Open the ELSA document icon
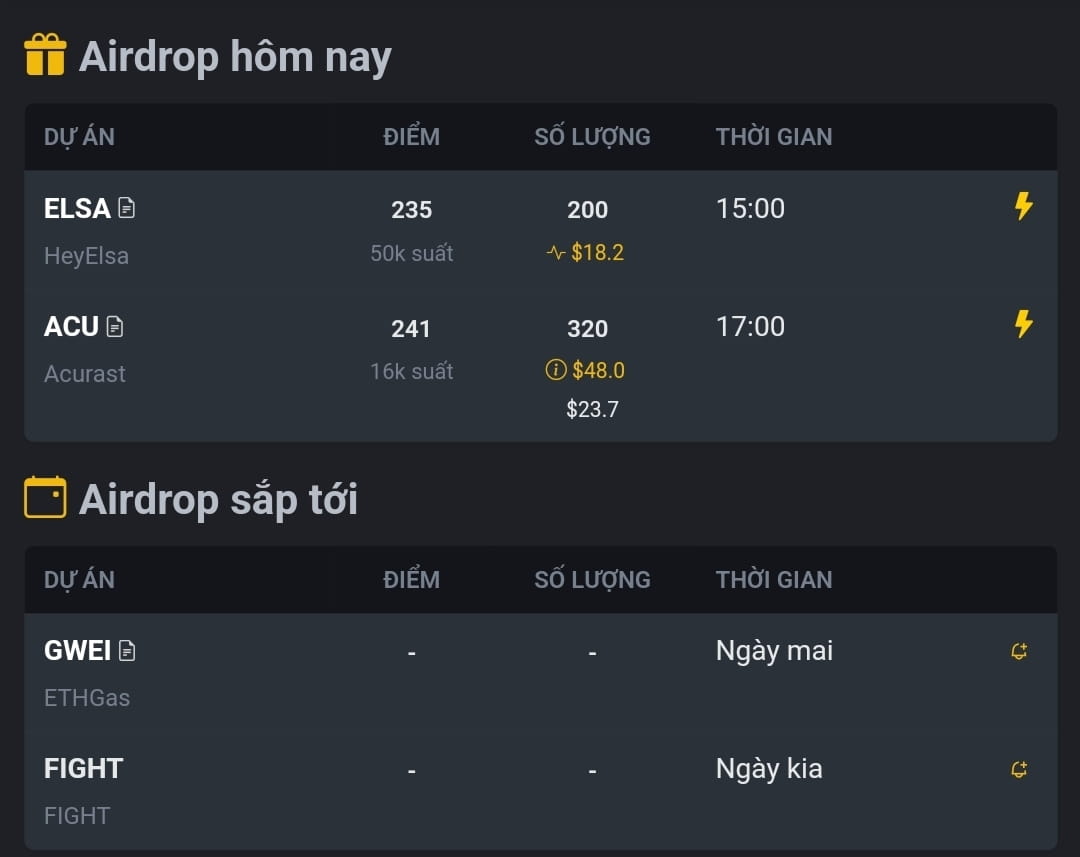 (x=127, y=207)
